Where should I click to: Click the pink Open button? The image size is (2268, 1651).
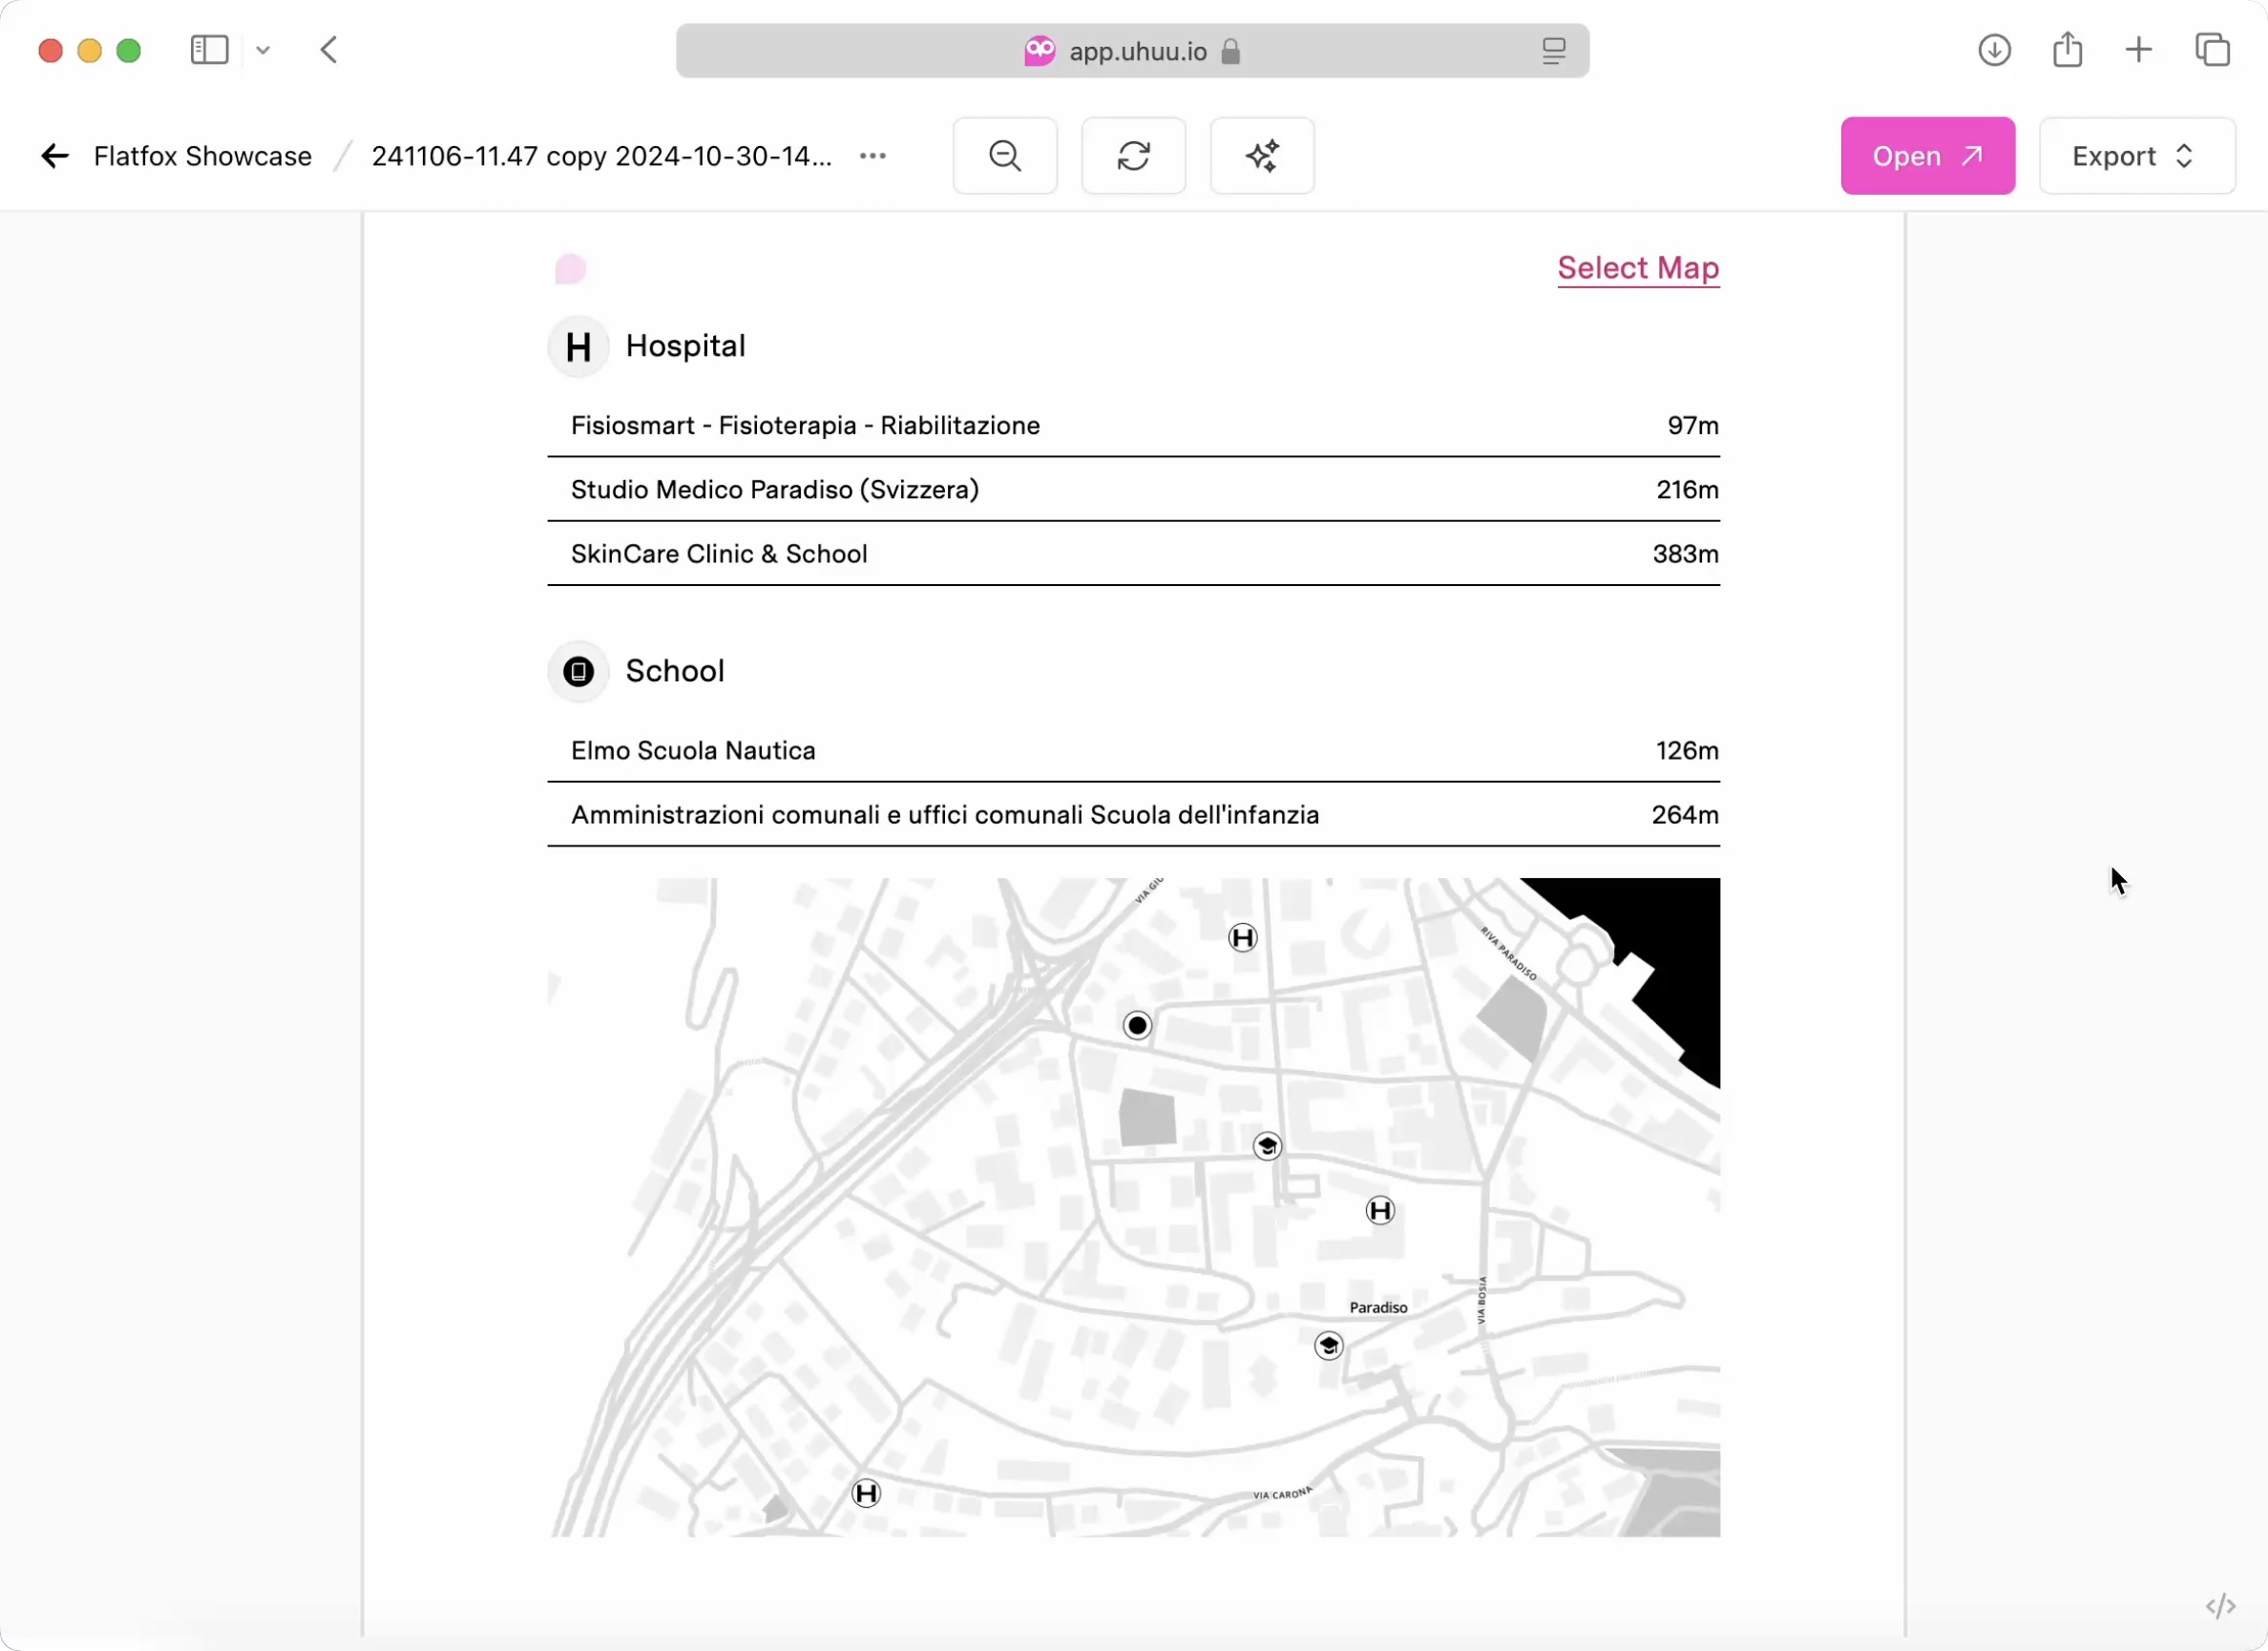pyautogui.click(x=1927, y=156)
